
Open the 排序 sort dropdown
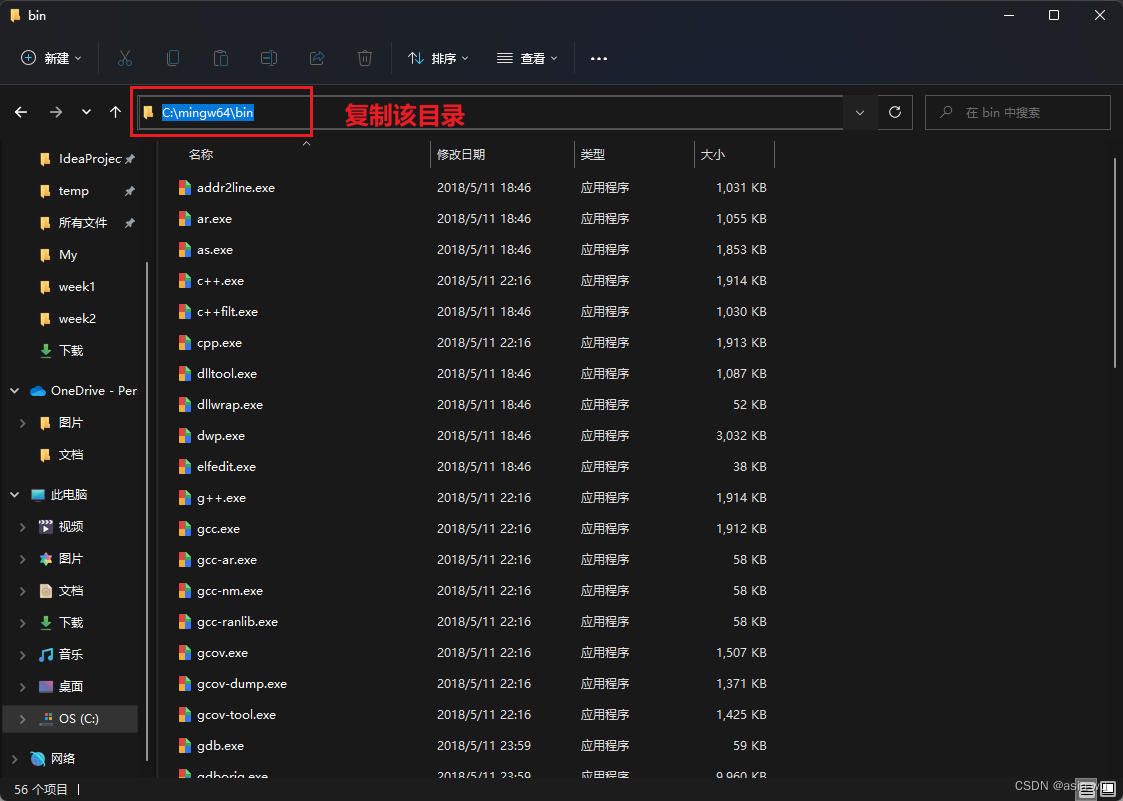(x=438, y=58)
